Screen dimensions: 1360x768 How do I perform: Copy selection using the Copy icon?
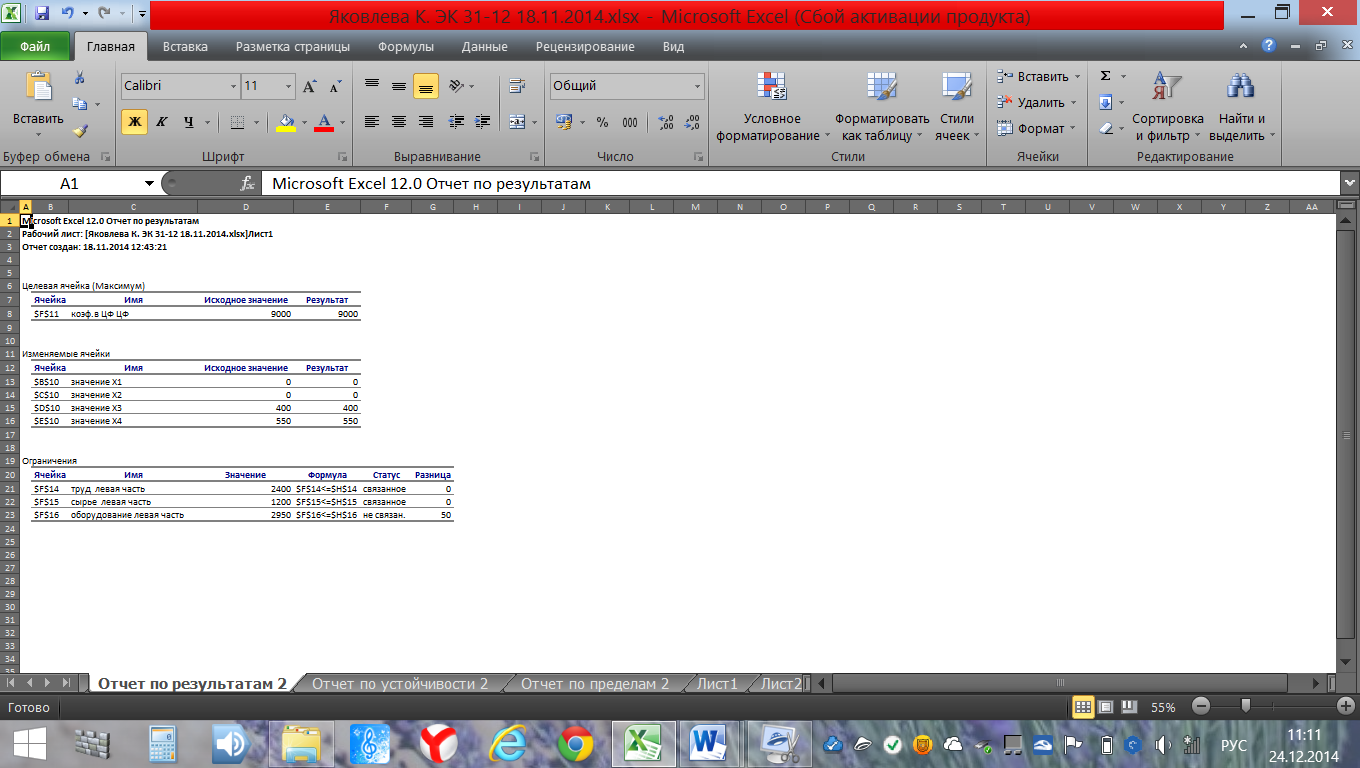(x=80, y=103)
